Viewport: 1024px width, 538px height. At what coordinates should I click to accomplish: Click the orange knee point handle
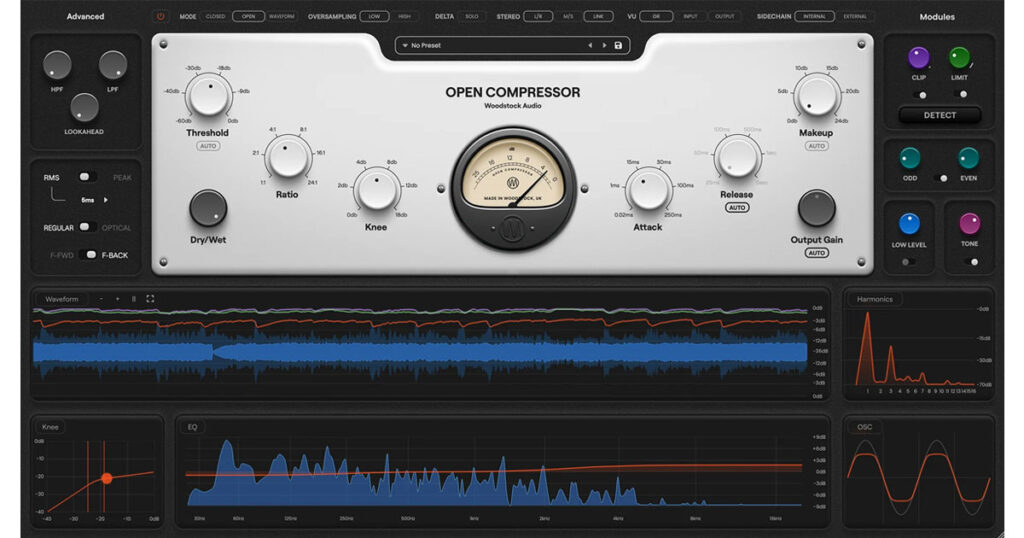coord(106,478)
